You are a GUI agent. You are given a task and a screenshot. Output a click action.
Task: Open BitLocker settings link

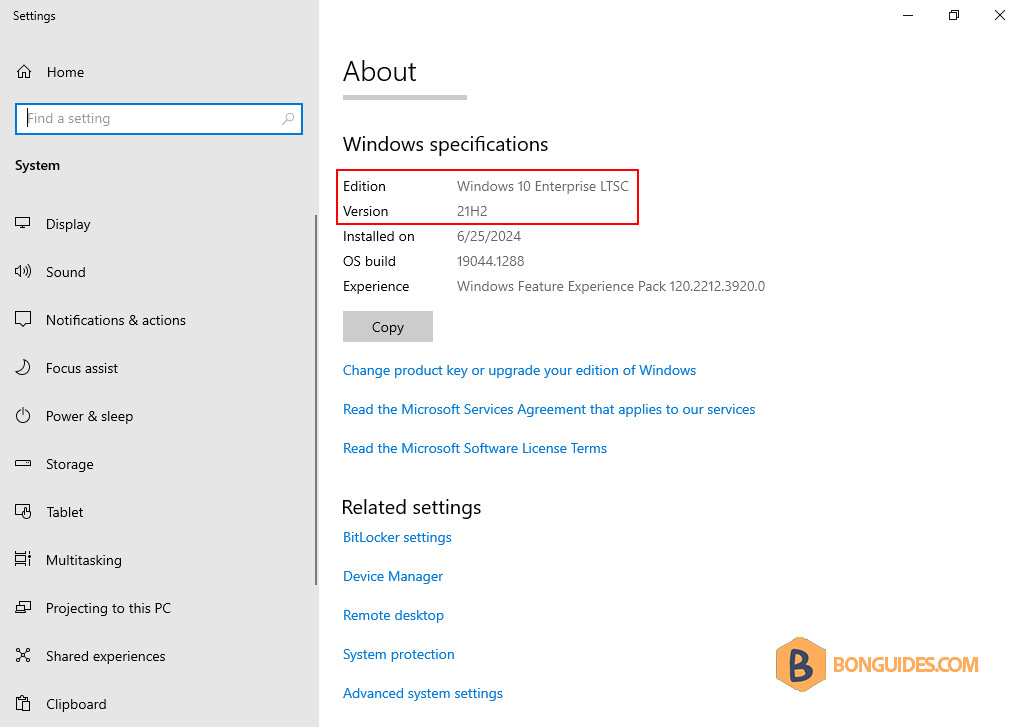click(x=397, y=537)
